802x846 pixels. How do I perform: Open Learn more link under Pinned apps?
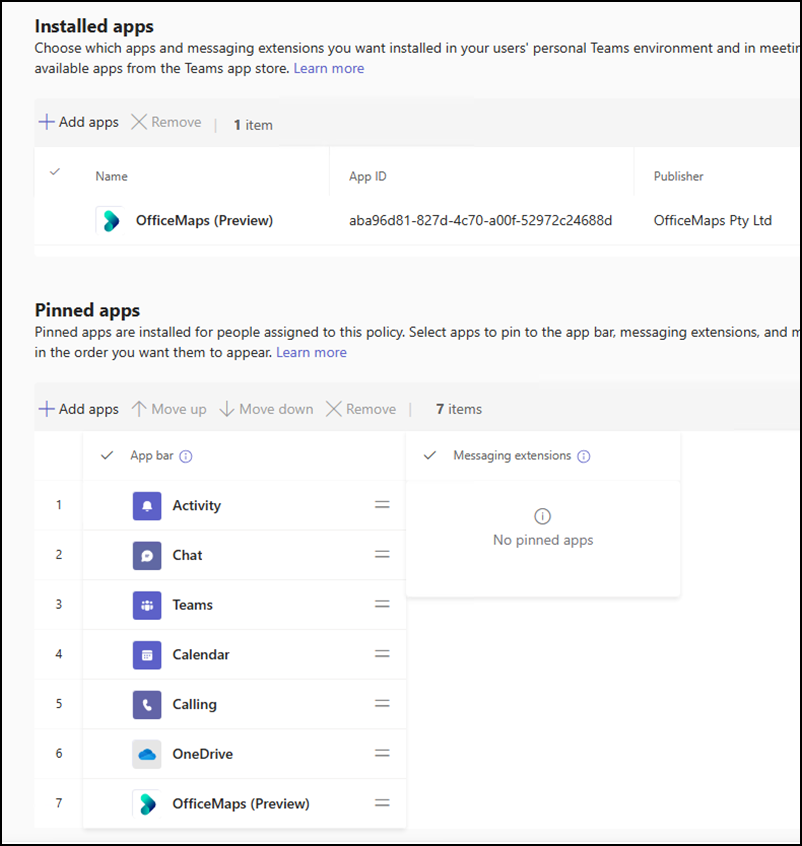click(x=311, y=352)
